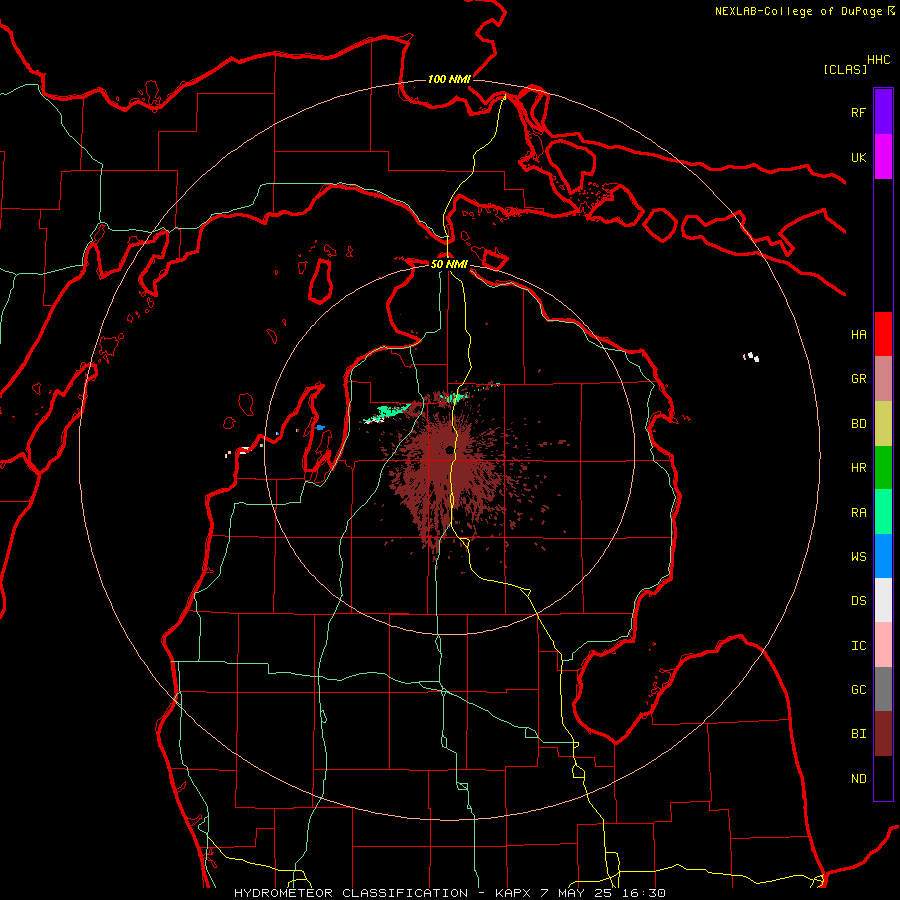Click the BI legend label
Viewport: 900px width, 900px height.
(x=858, y=734)
